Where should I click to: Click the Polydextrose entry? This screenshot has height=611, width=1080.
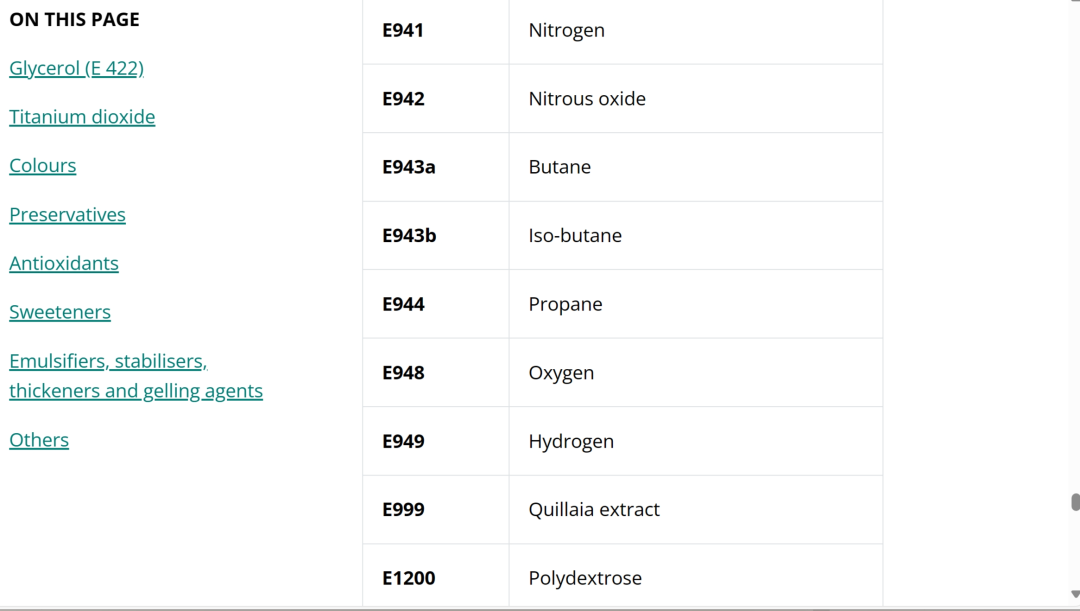click(x=585, y=578)
